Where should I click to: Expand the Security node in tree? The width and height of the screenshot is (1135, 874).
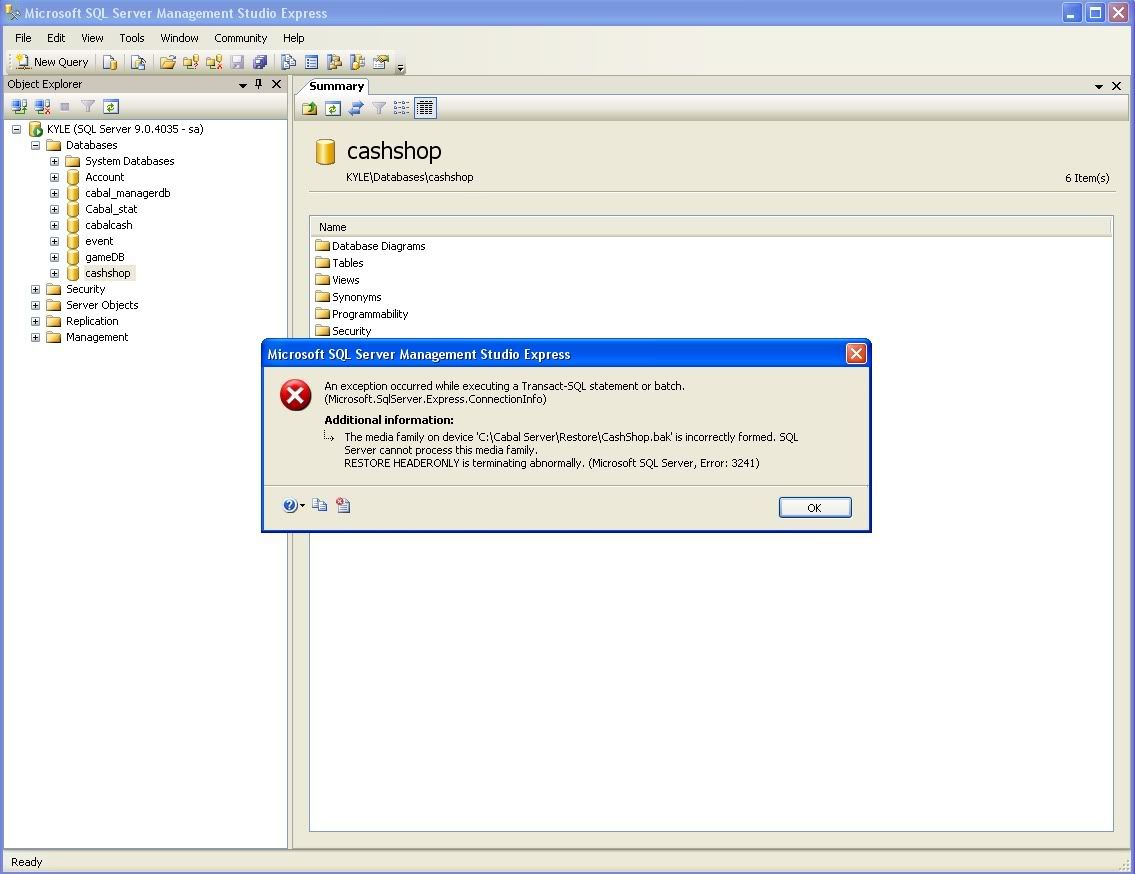point(36,289)
